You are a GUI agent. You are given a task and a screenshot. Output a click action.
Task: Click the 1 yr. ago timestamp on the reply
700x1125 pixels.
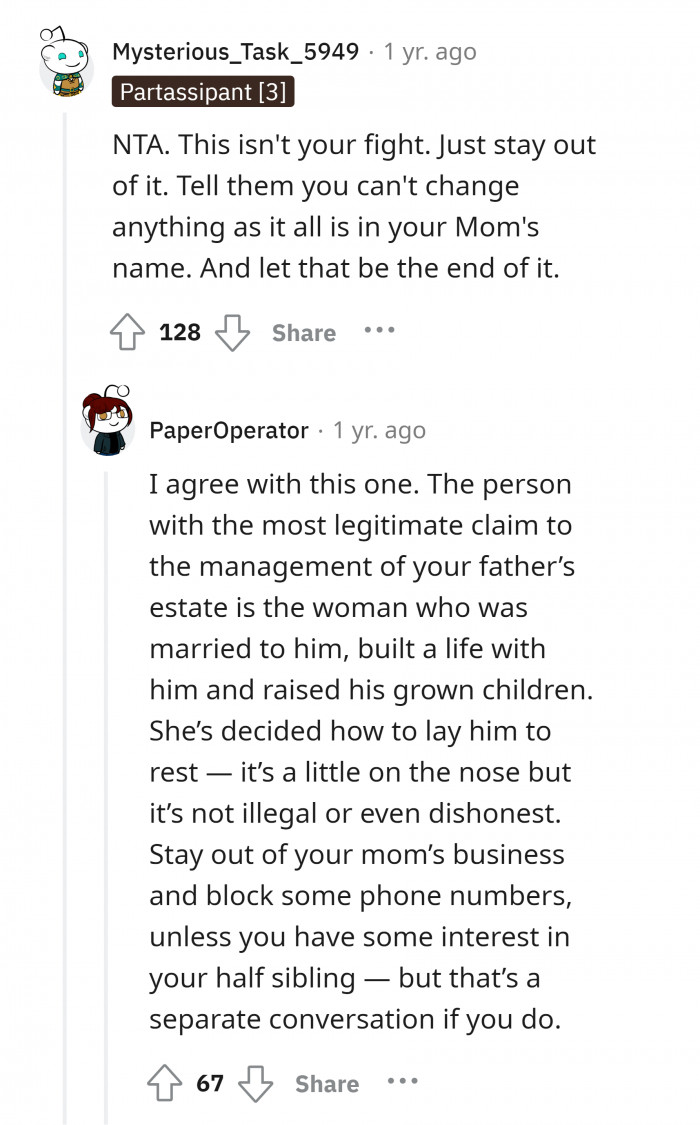pyautogui.click(x=378, y=430)
